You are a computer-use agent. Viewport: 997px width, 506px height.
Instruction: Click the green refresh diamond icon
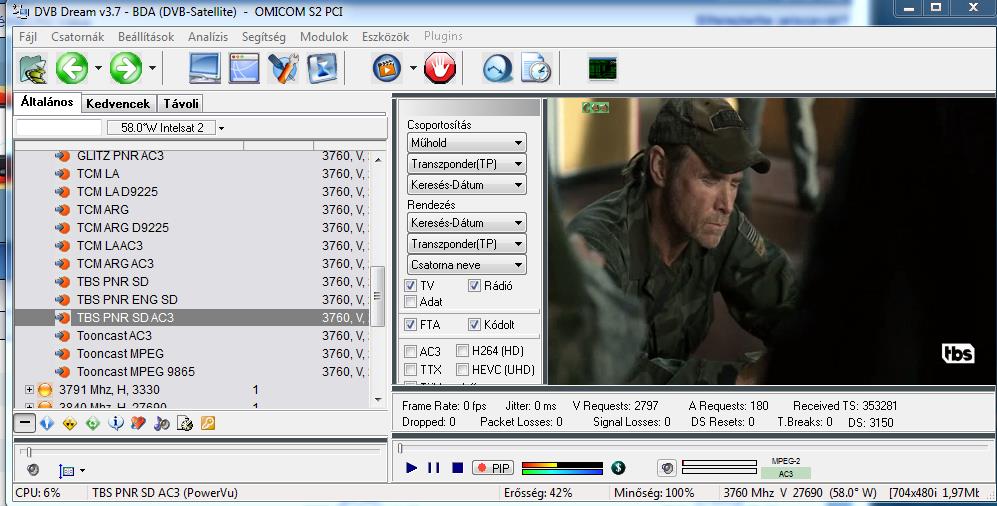click(x=93, y=423)
